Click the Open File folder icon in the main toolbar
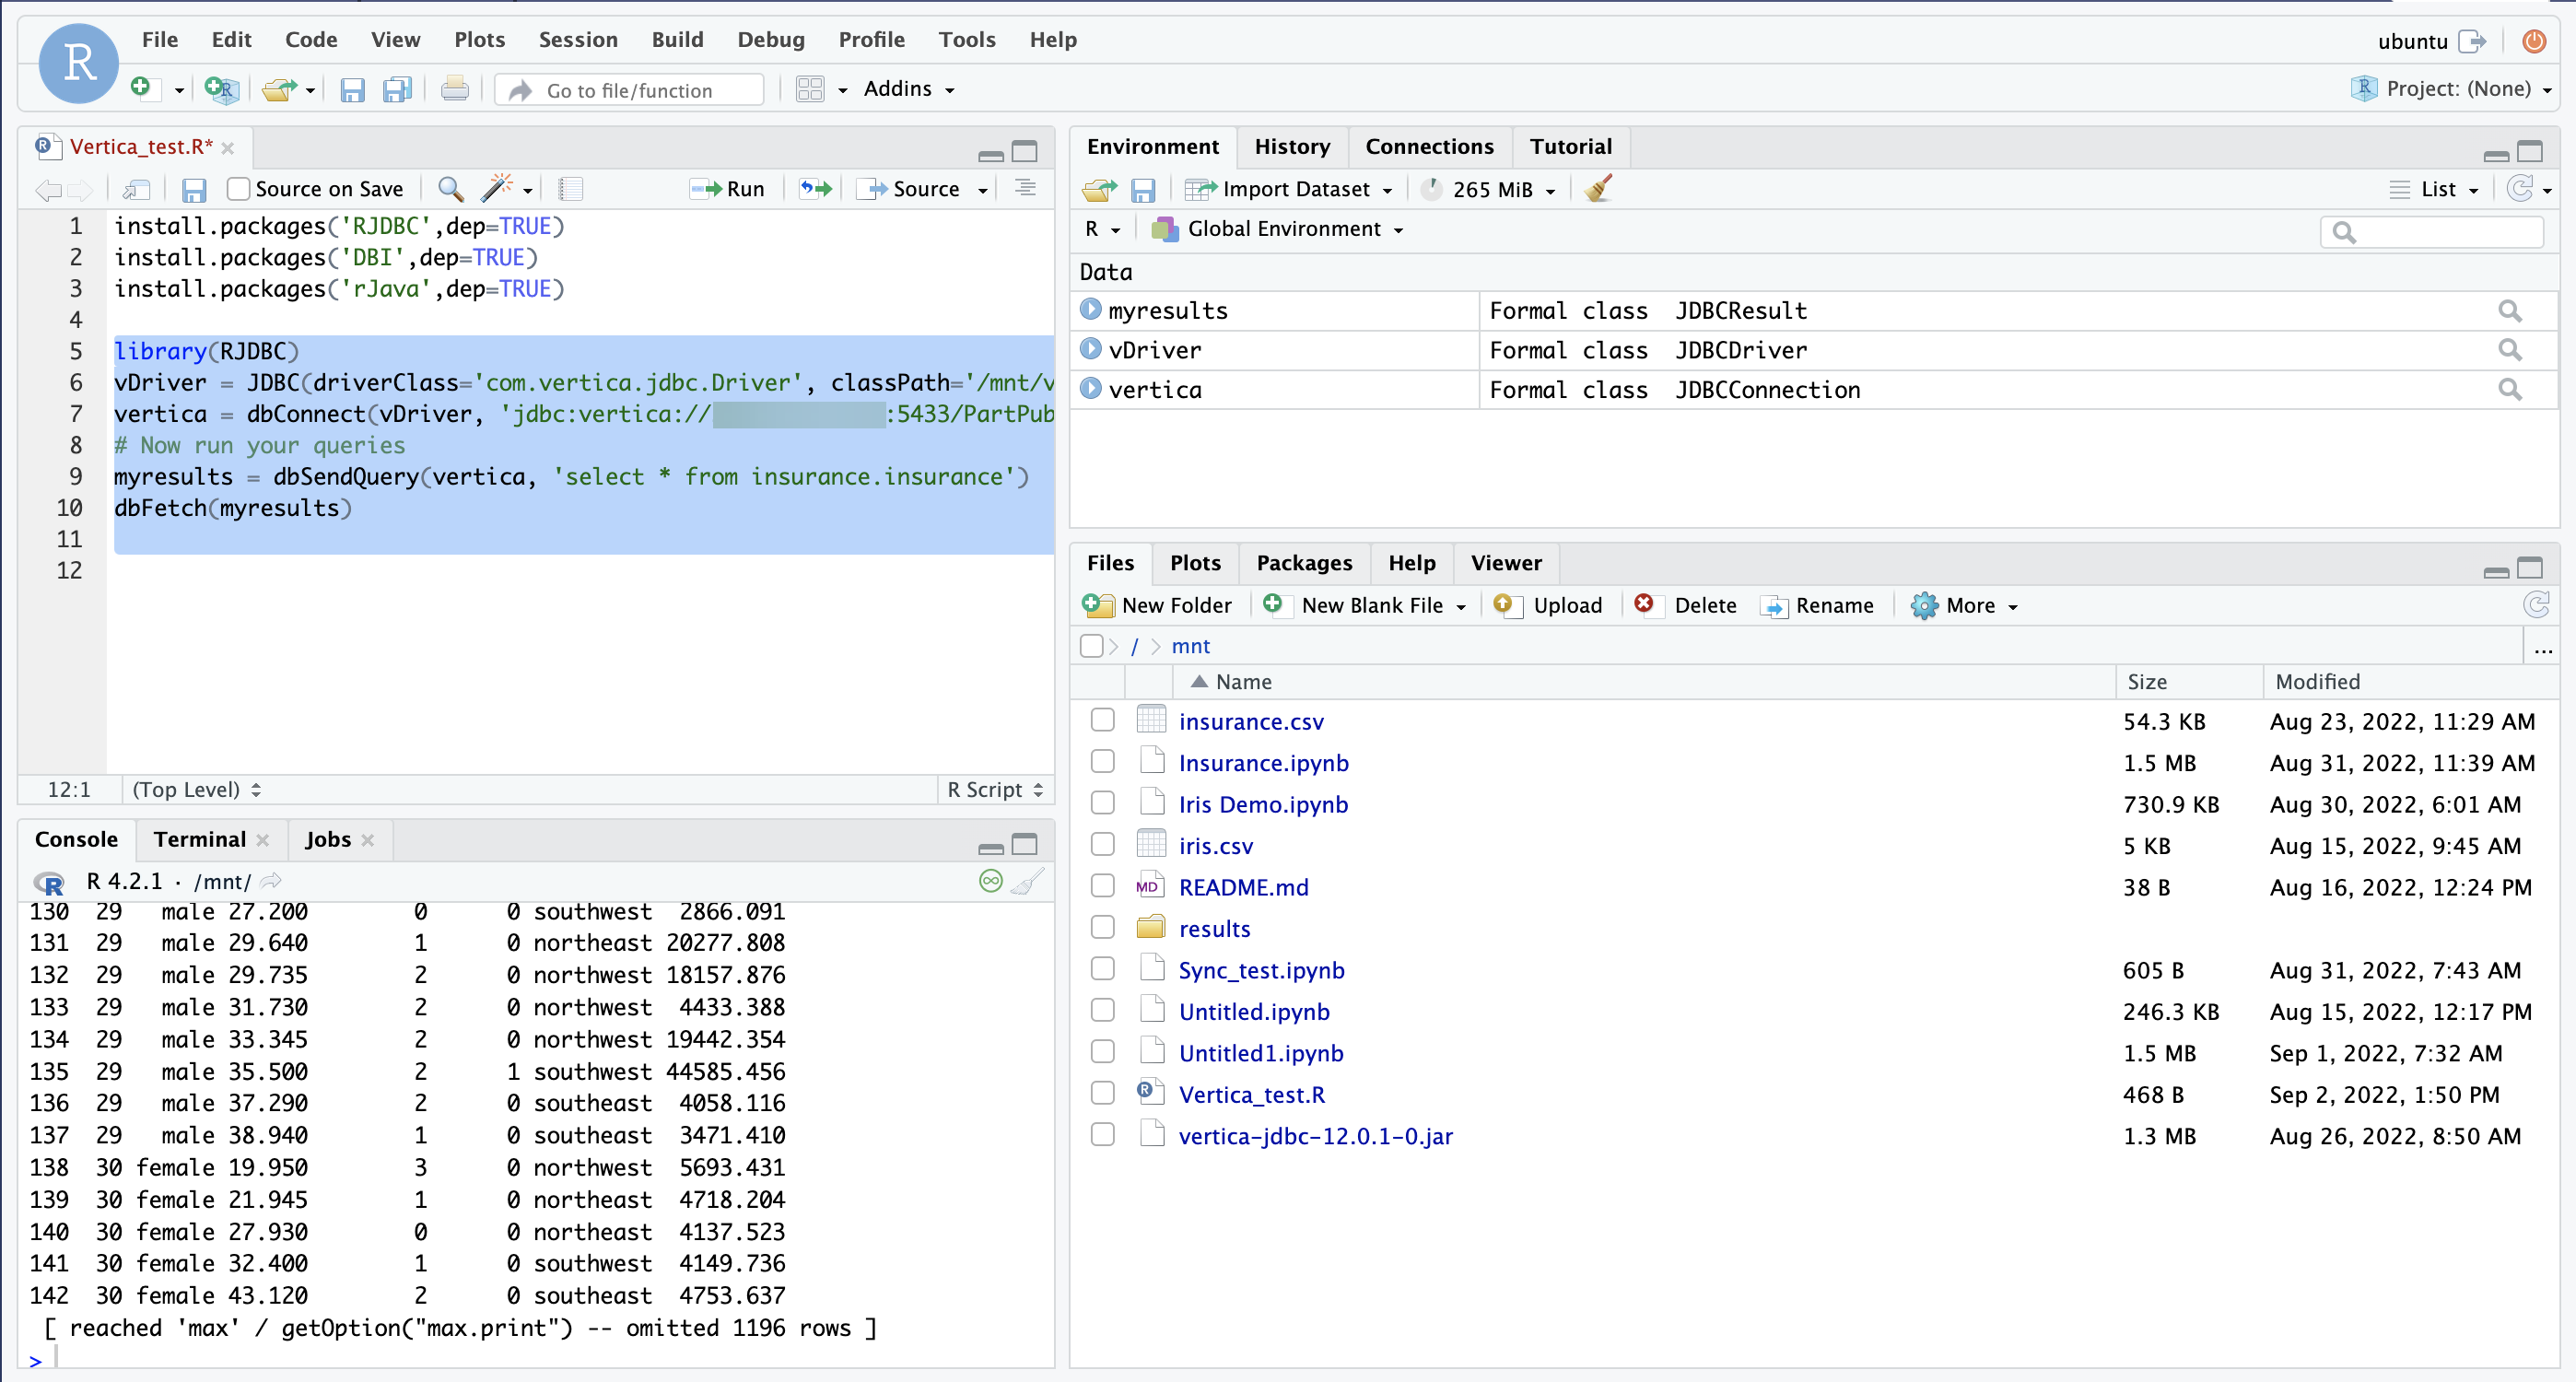Viewport: 2576px width, 1382px height. coord(279,89)
